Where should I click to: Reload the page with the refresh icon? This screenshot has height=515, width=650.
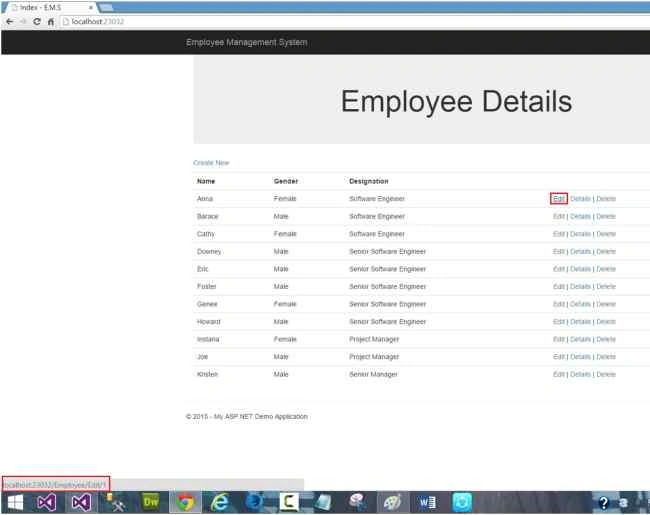[x=37, y=22]
